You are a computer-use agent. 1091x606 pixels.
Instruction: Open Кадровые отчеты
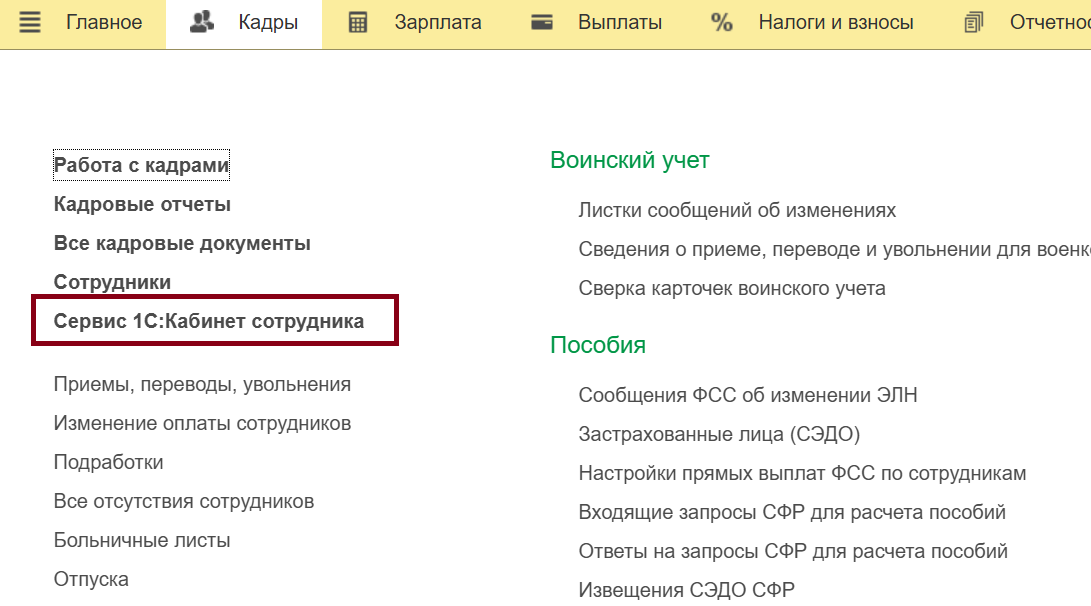[x=142, y=205]
